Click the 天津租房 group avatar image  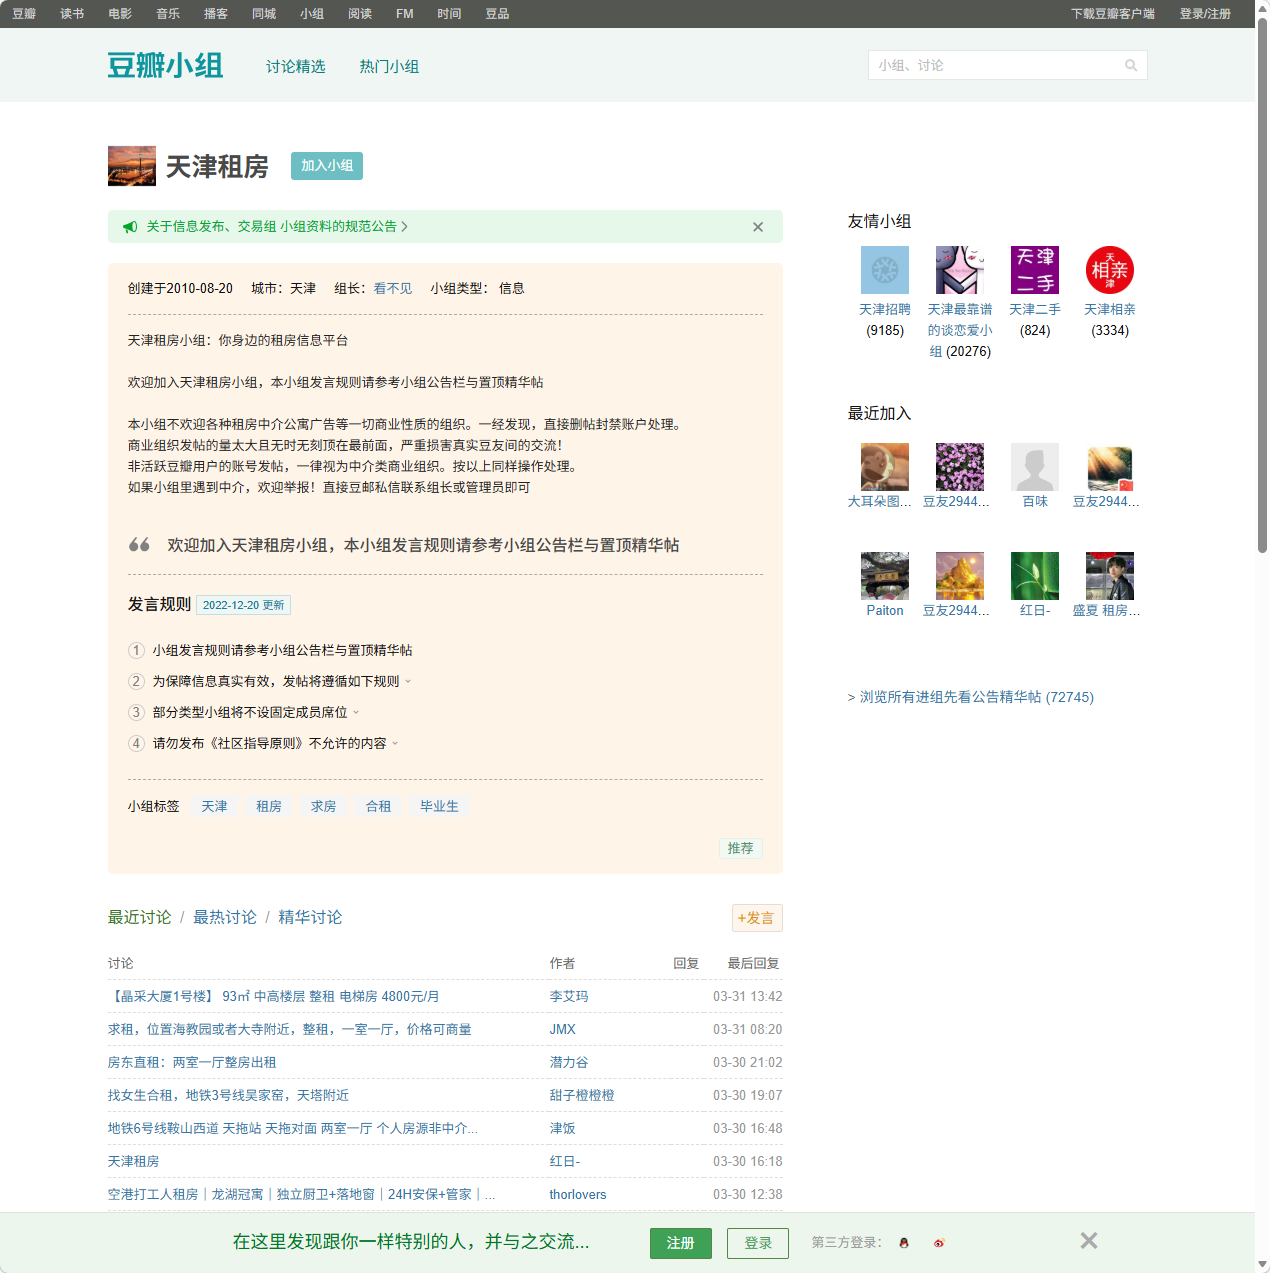[132, 166]
